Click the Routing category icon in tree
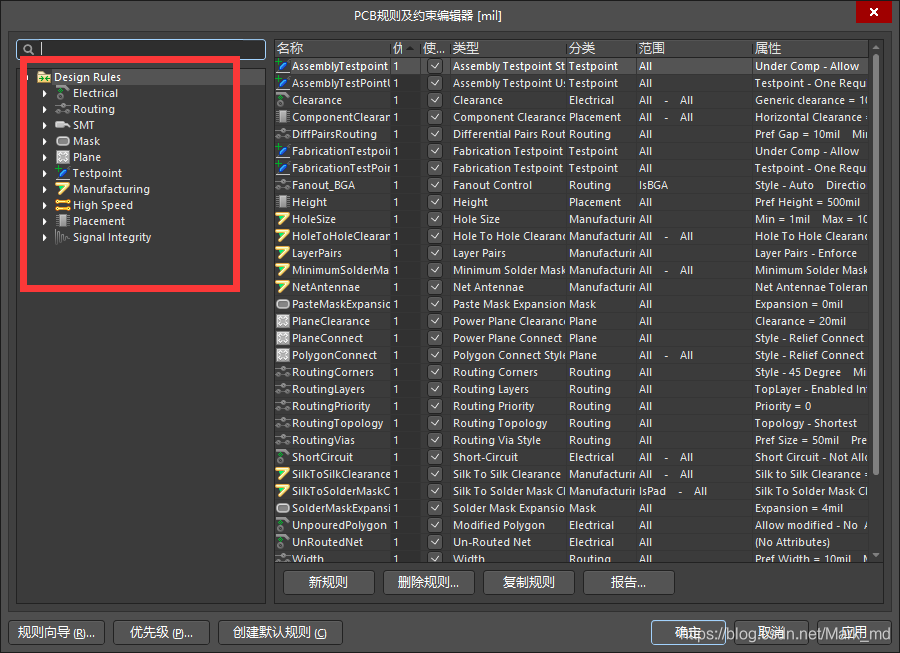 tap(62, 109)
